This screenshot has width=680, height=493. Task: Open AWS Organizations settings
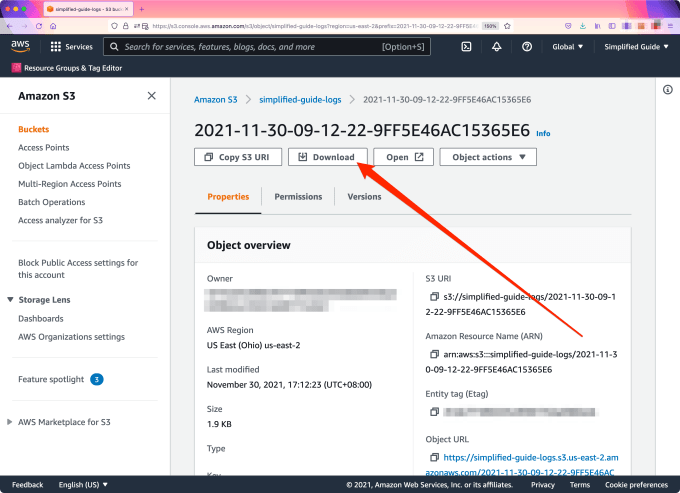point(72,337)
